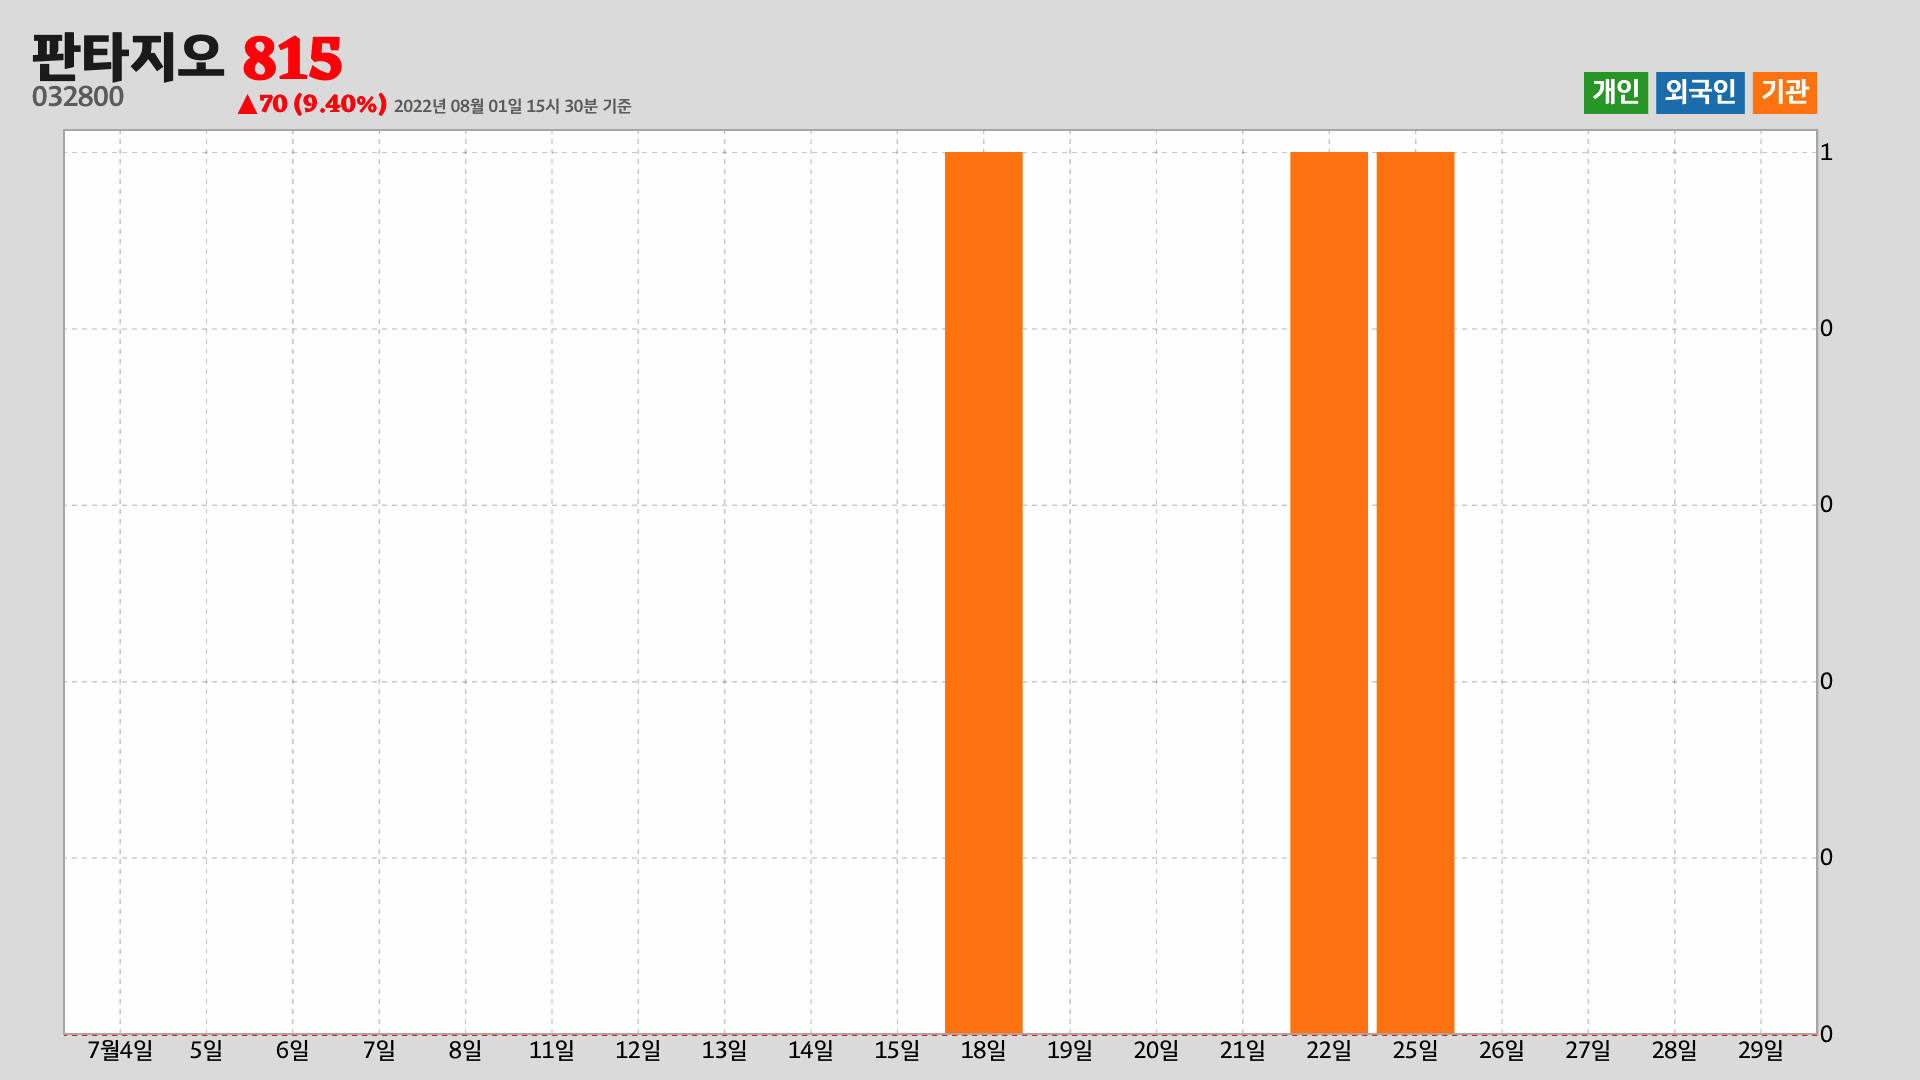Click the x-axis label 5일
Viewport: 1920px width, 1080px height.
[x=206, y=1050]
